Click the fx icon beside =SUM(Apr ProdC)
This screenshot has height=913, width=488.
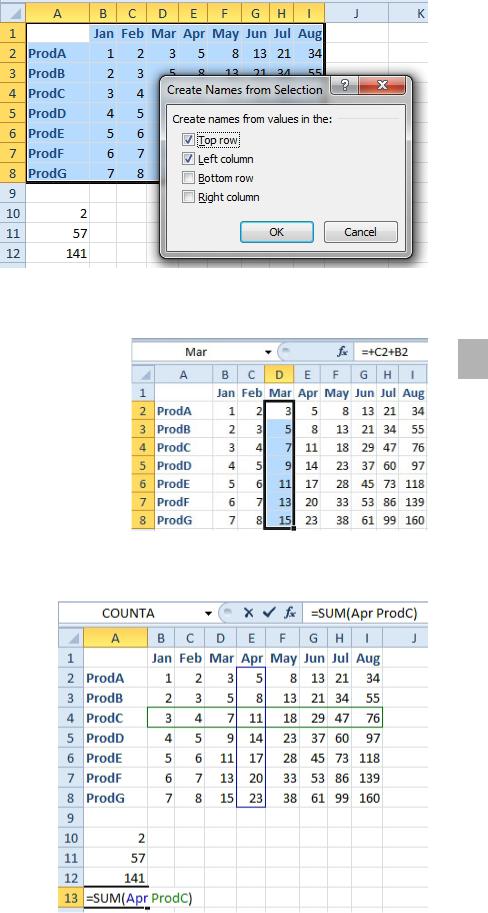click(289, 613)
